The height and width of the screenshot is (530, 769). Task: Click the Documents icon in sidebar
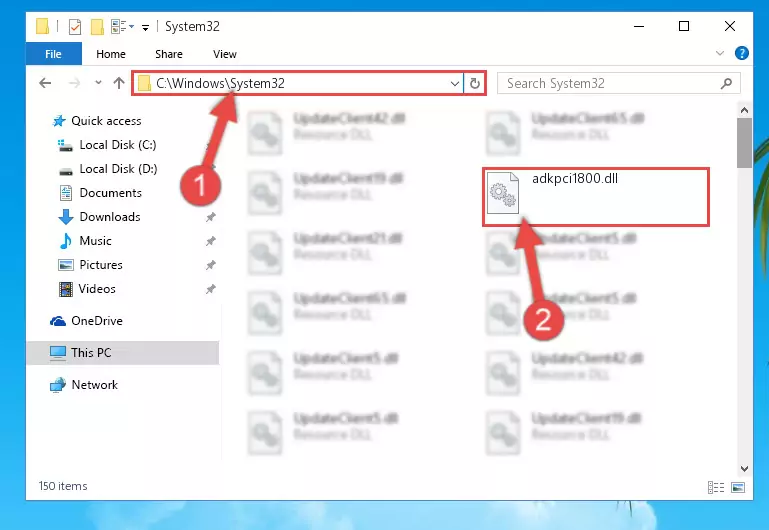[66, 193]
